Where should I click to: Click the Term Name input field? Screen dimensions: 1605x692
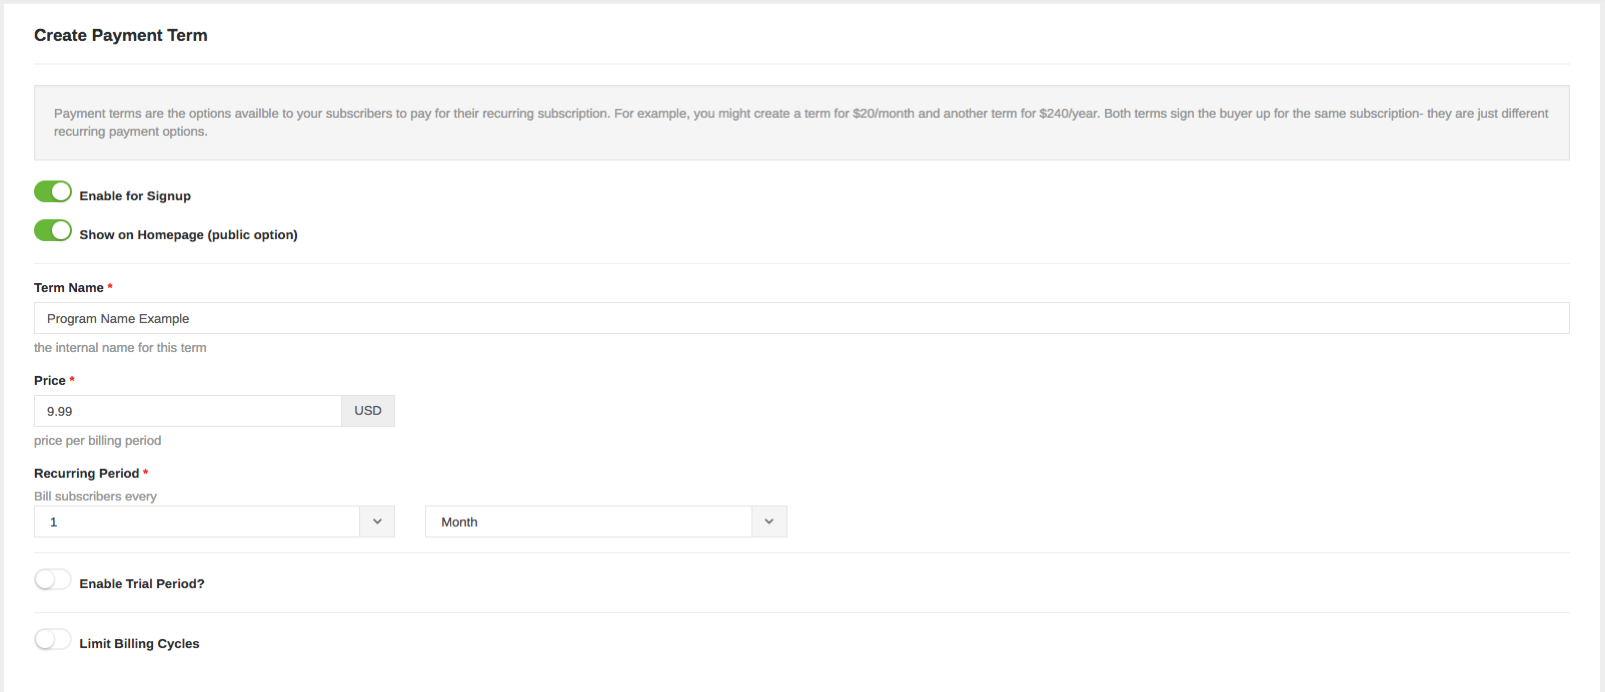click(x=801, y=318)
